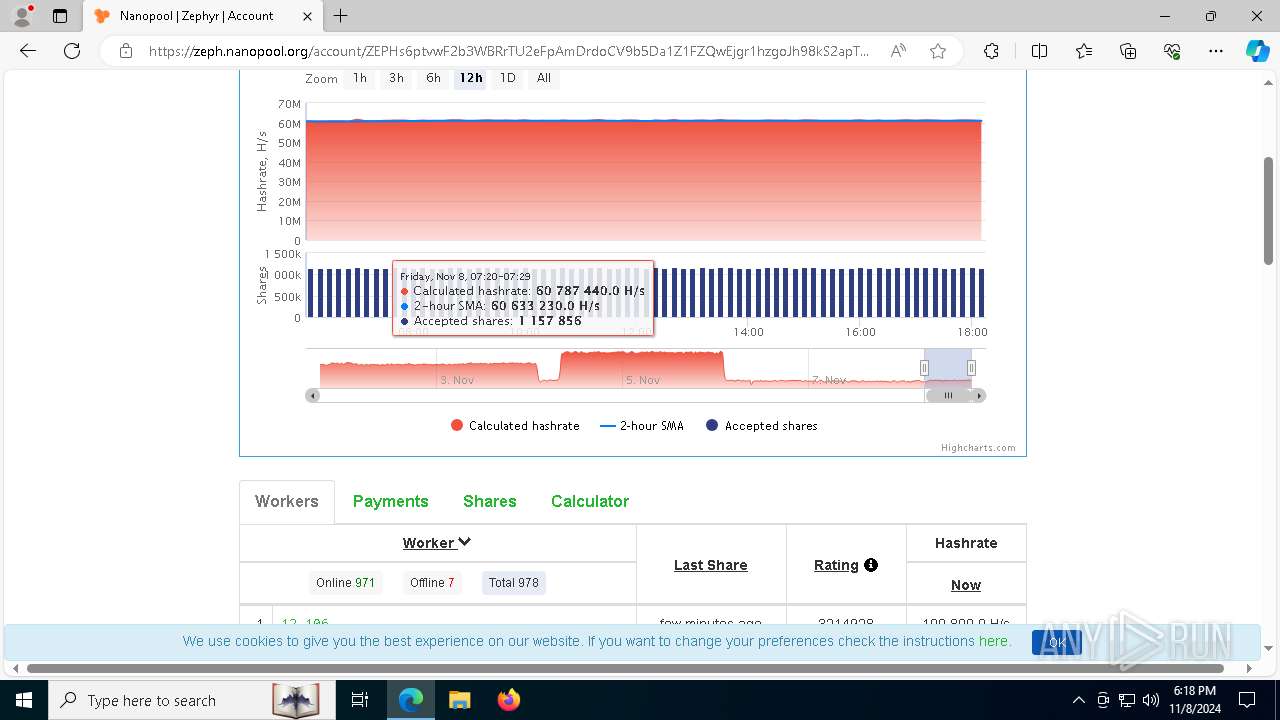Image resolution: width=1280 pixels, height=720 pixels.
Task: Toggle the Accepted shares legend series
Action: (x=762, y=426)
